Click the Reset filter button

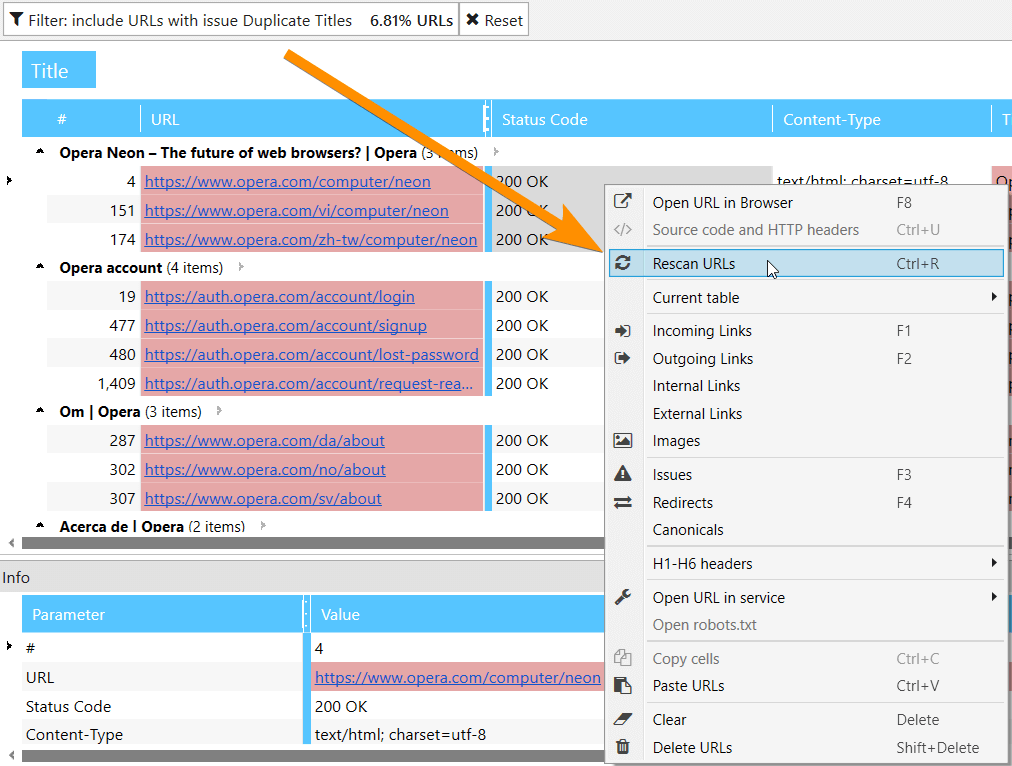[494, 20]
